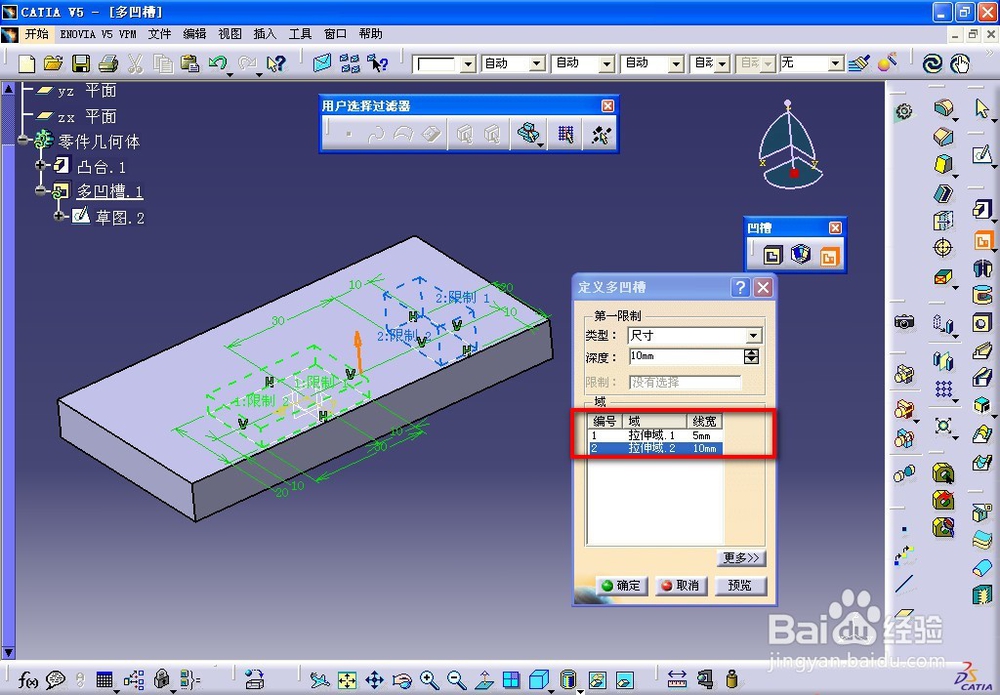The width and height of the screenshot is (1000, 695).
Task: Click the Drafted Filleted Pocket icon in 凹槽 toolbar
Action: (800, 254)
